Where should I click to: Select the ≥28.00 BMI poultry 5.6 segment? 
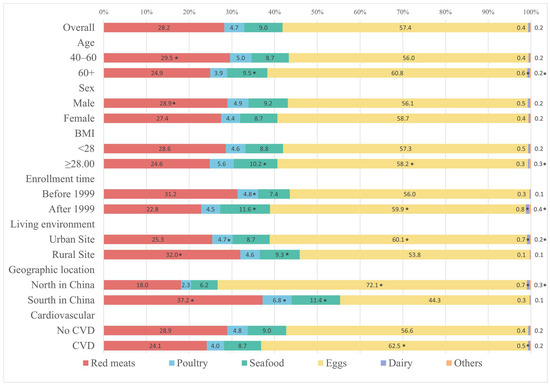tap(222, 164)
